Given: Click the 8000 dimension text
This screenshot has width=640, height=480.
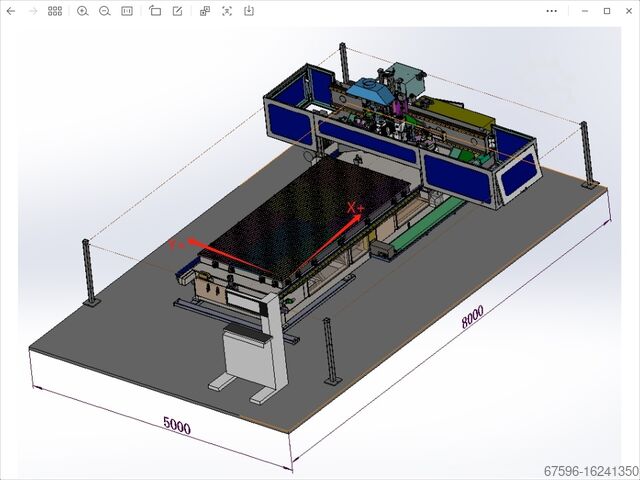Looking at the screenshot, I should tap(472, 318).
